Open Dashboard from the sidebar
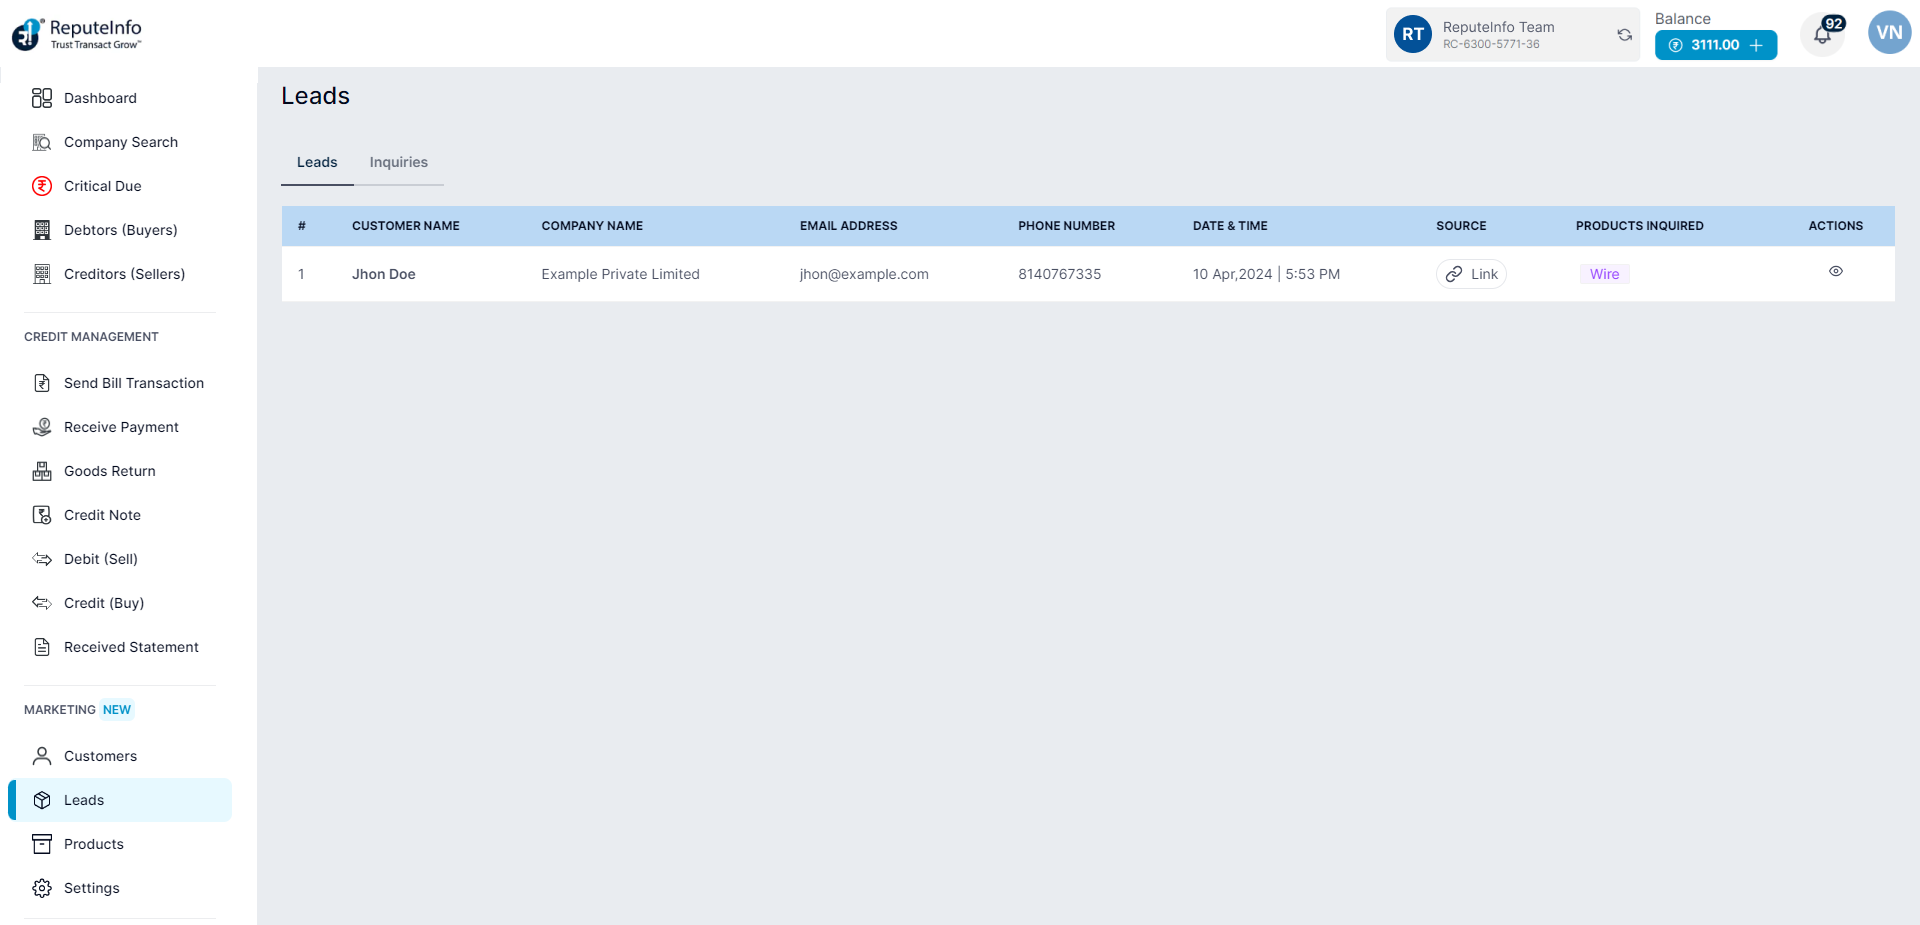 [100, 98]
